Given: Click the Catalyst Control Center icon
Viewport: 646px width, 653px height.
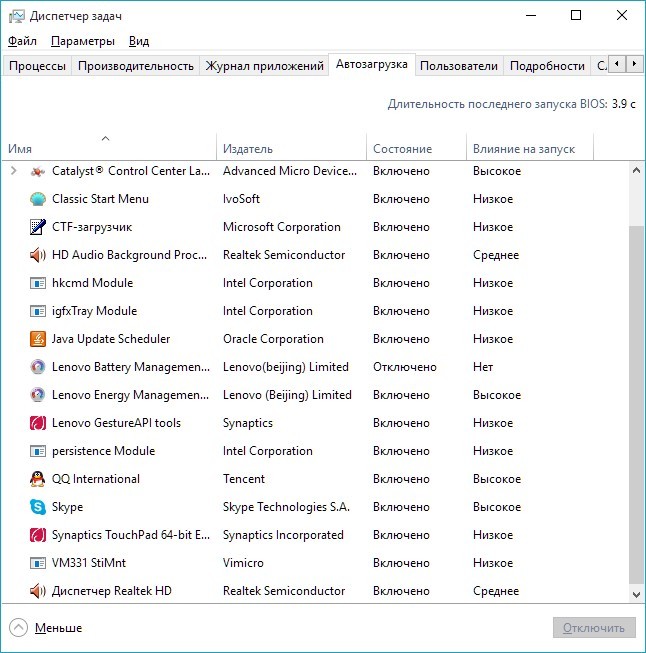Looking at the screenshot, I should (x=38, y=171).
